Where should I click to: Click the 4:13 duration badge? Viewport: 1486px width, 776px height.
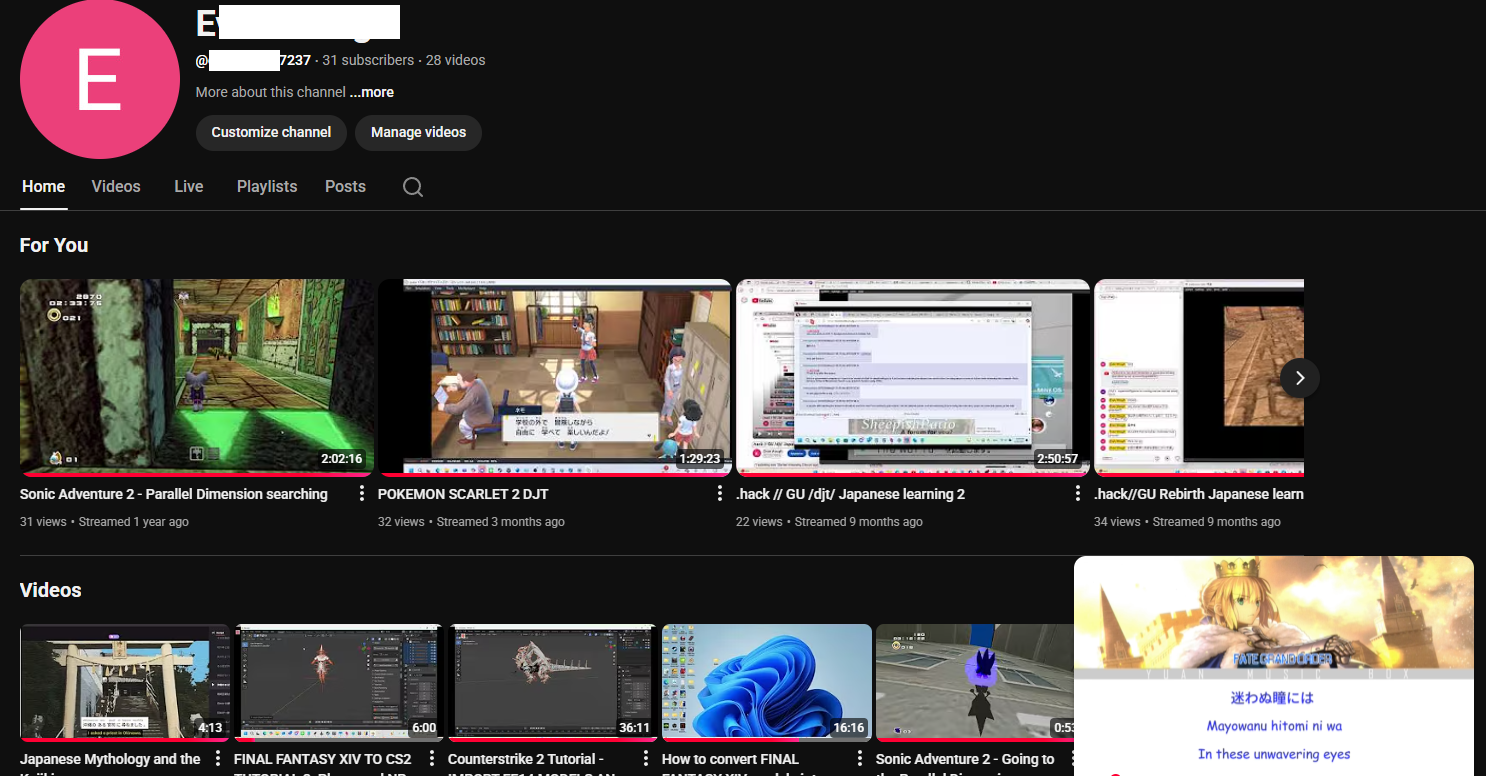click(210, 728)
